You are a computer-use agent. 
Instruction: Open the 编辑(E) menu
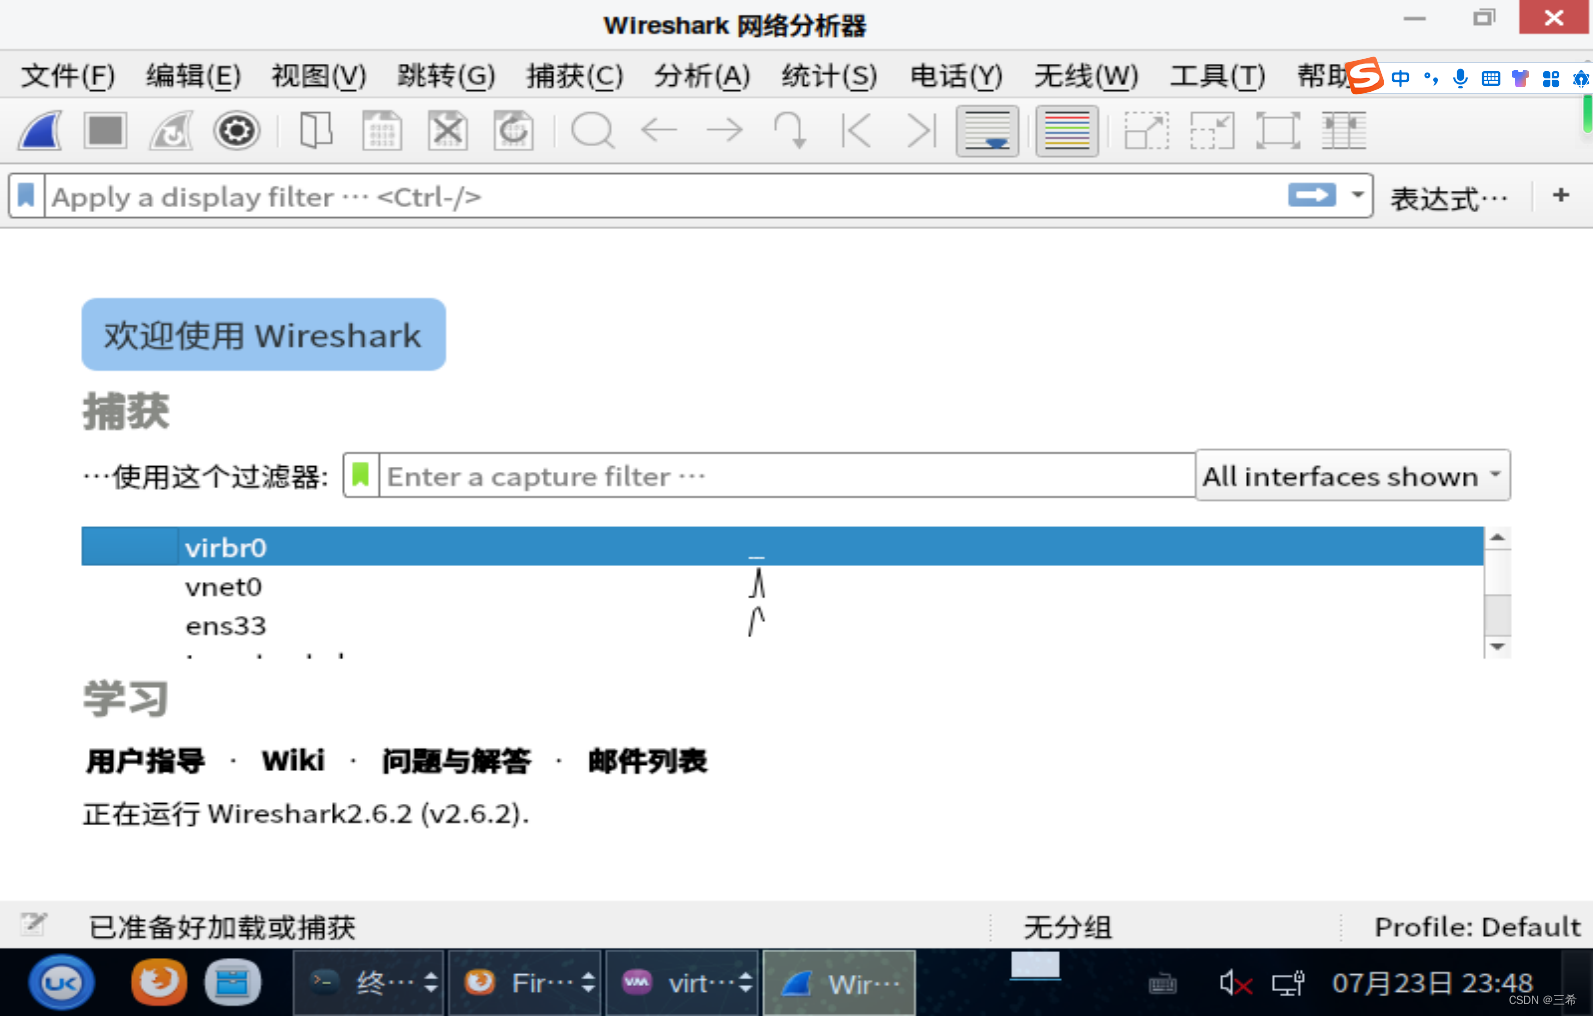193,76
